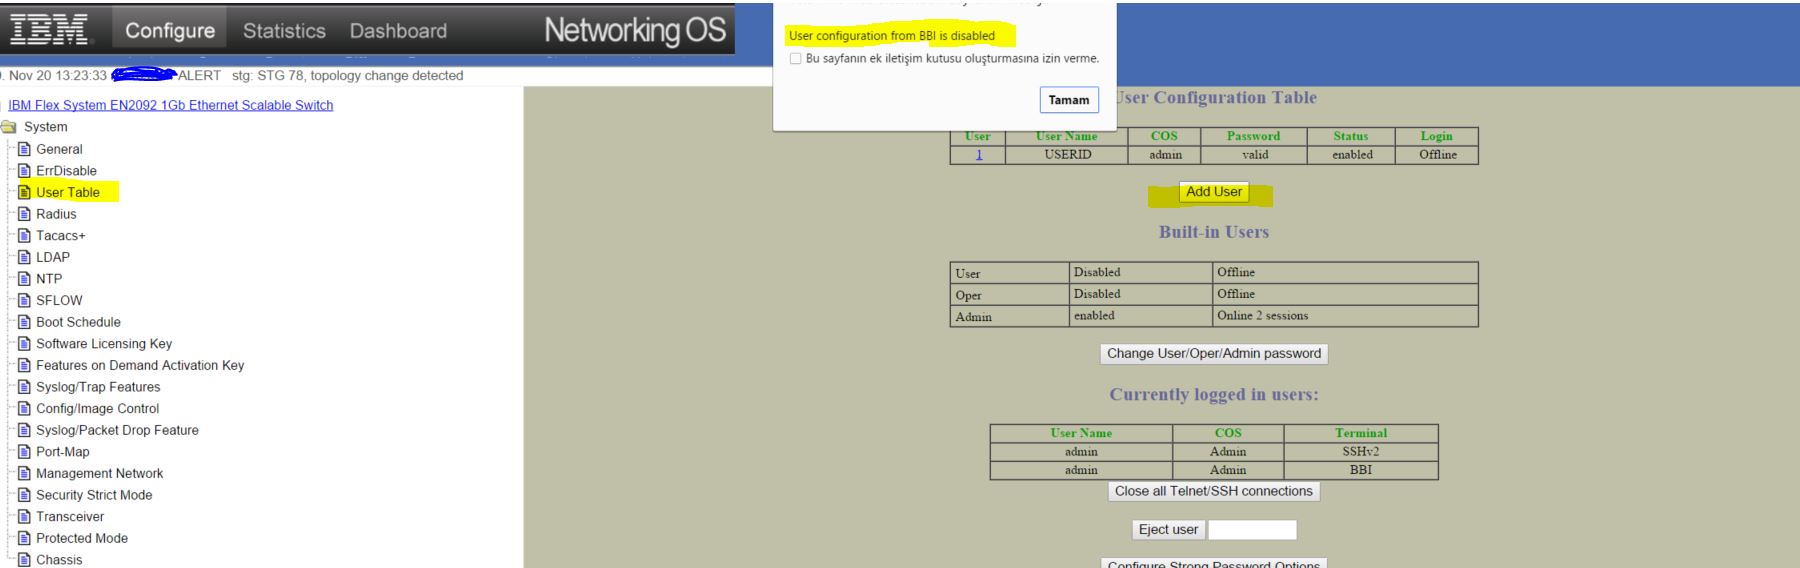1800x568 pixels.
Task: Click the SFLOW page icon
Action: tap(25, 300)
